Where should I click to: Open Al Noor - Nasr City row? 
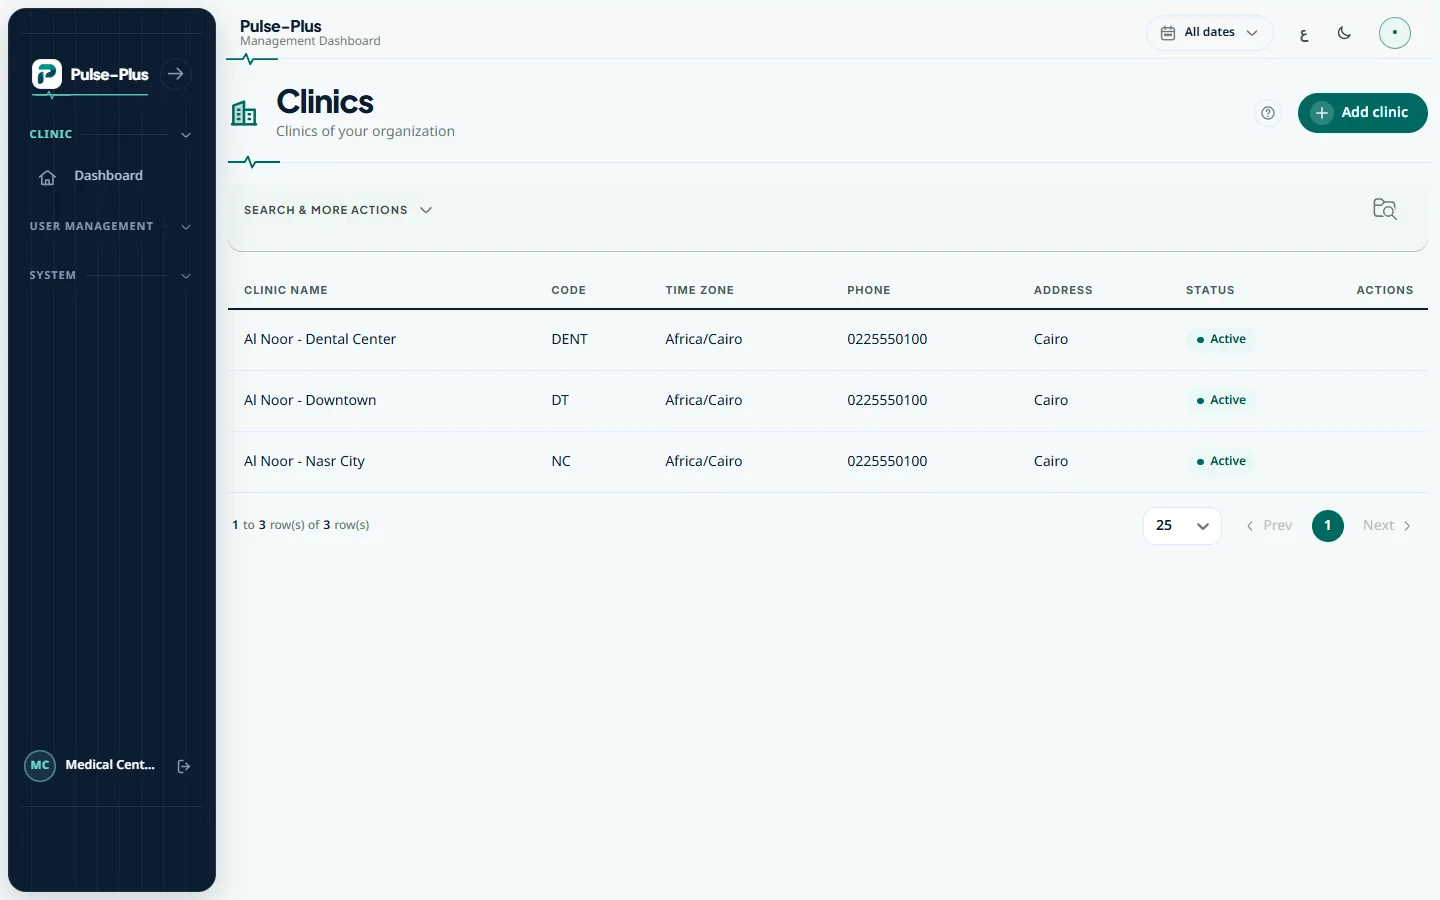pyautogui.click(x=828, y=462)
